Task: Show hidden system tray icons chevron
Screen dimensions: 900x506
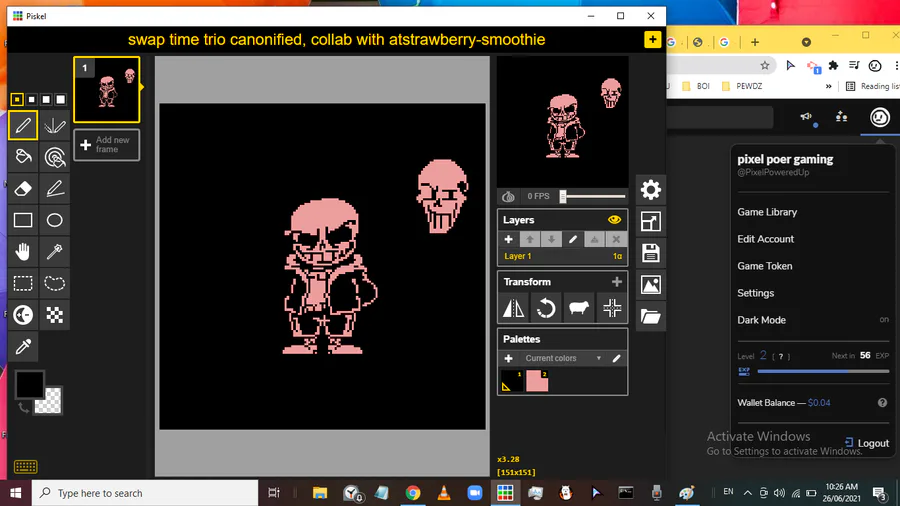Action: [x=747, y=493]
